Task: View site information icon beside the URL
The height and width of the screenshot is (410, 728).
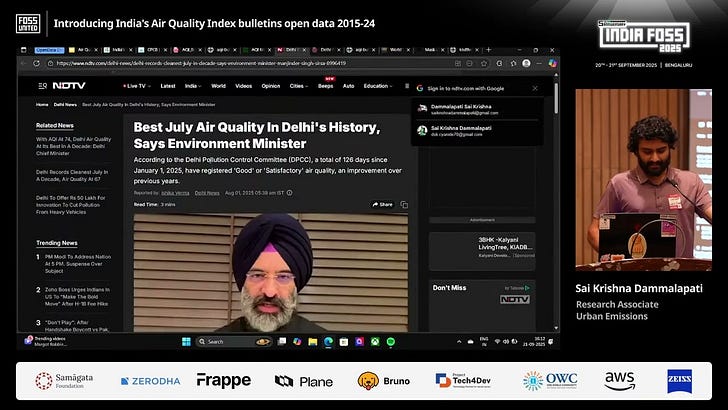Action: (50, 63)
